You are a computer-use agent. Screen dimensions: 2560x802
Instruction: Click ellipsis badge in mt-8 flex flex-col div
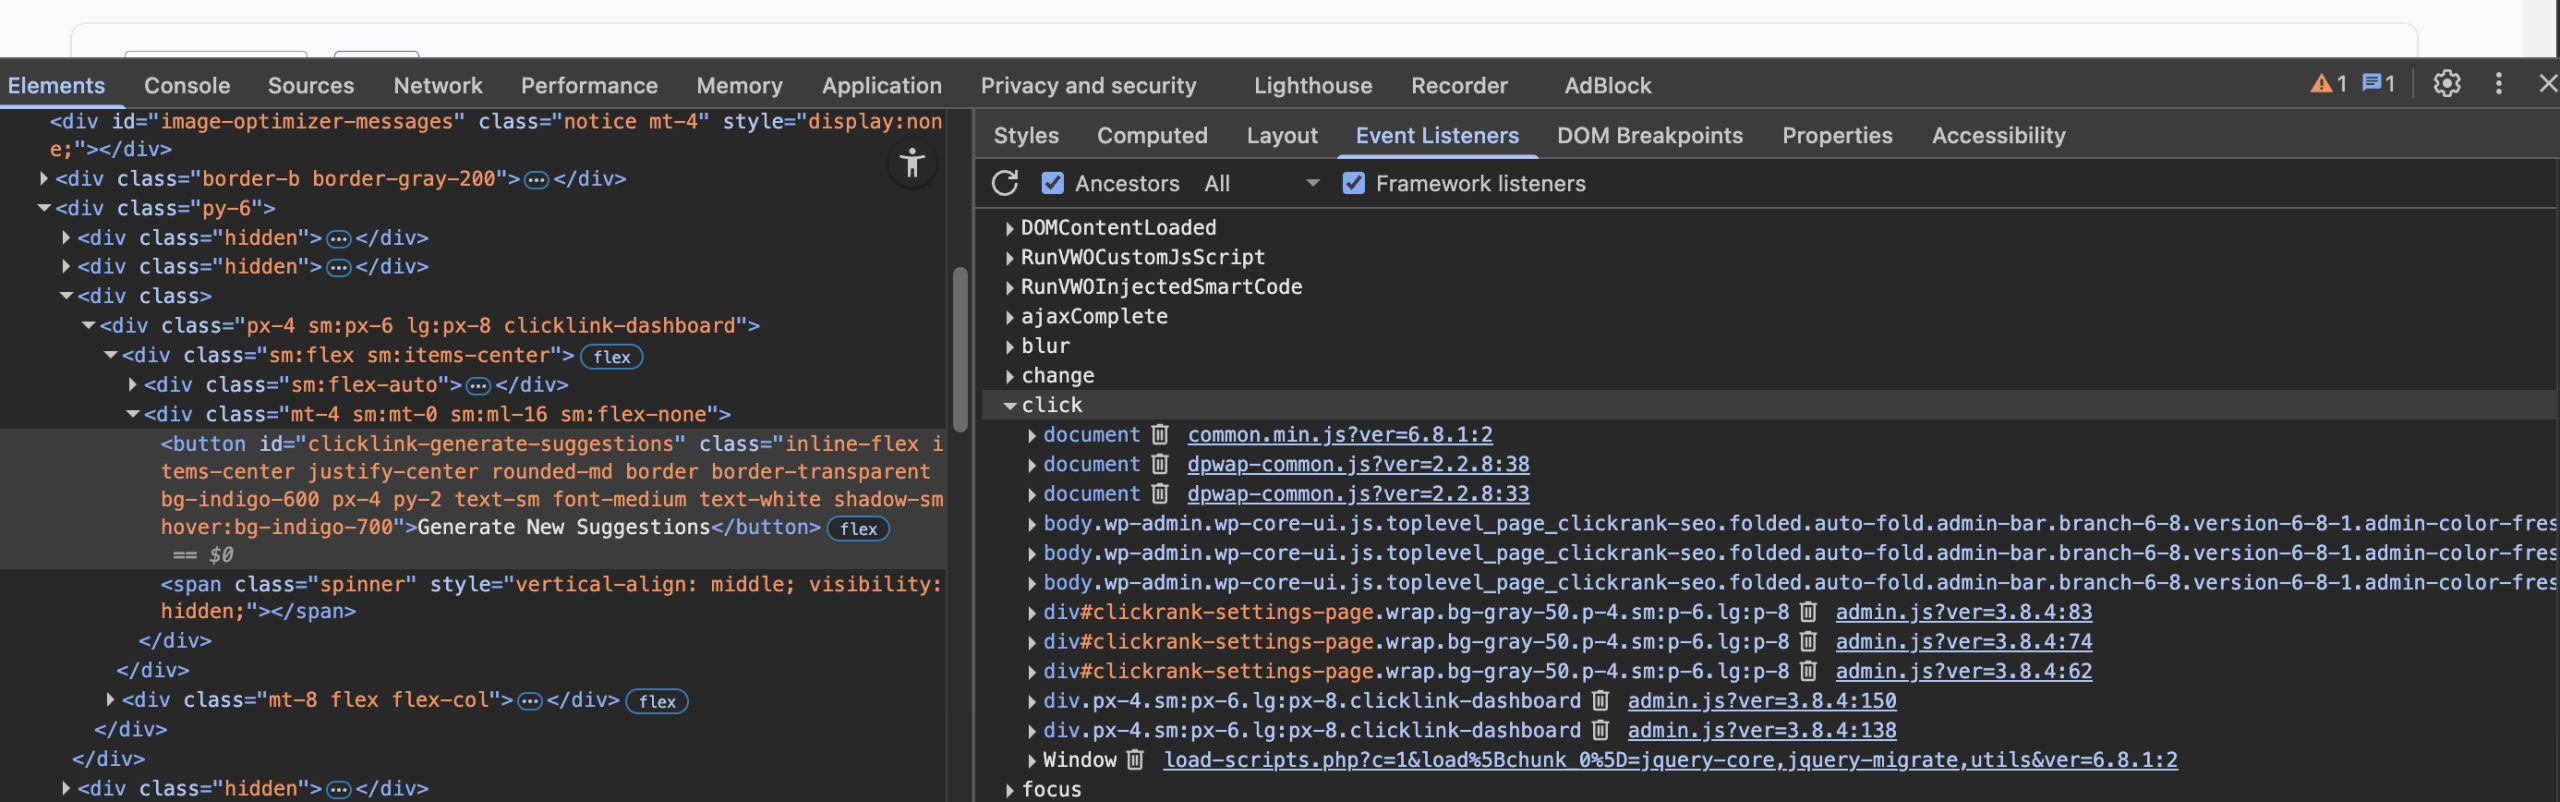(x=530, y=702)
